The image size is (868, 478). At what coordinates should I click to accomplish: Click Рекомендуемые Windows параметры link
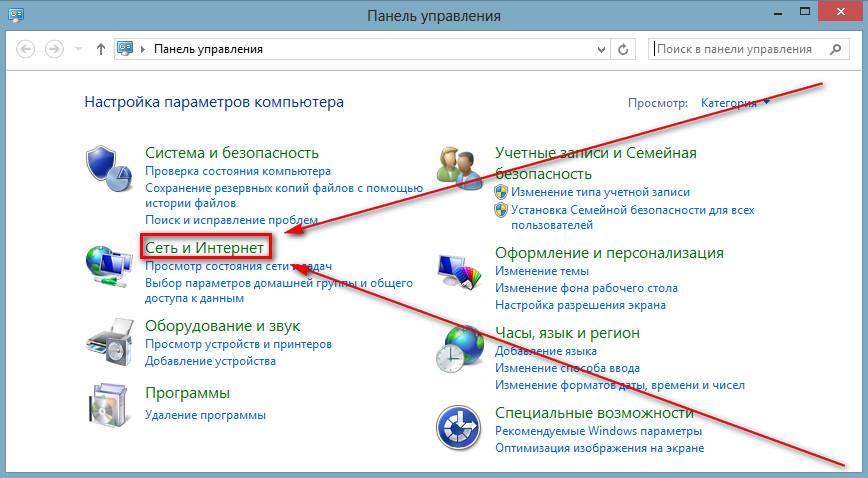pyautogui.click(x=598, y=431)
